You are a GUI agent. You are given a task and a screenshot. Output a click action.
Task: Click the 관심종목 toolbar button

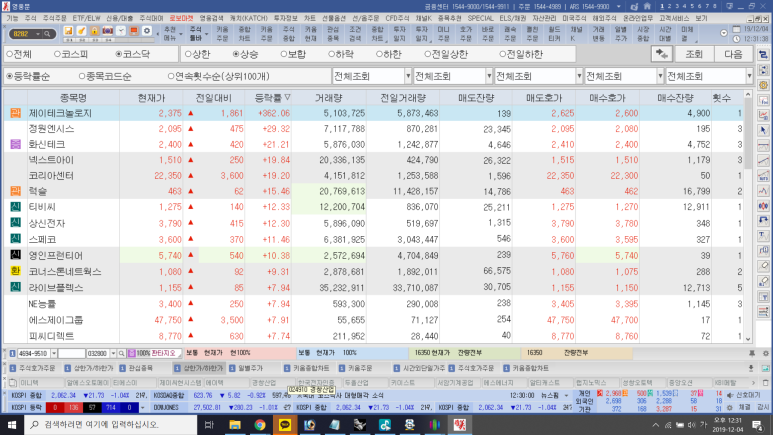[x=333, y=34]
